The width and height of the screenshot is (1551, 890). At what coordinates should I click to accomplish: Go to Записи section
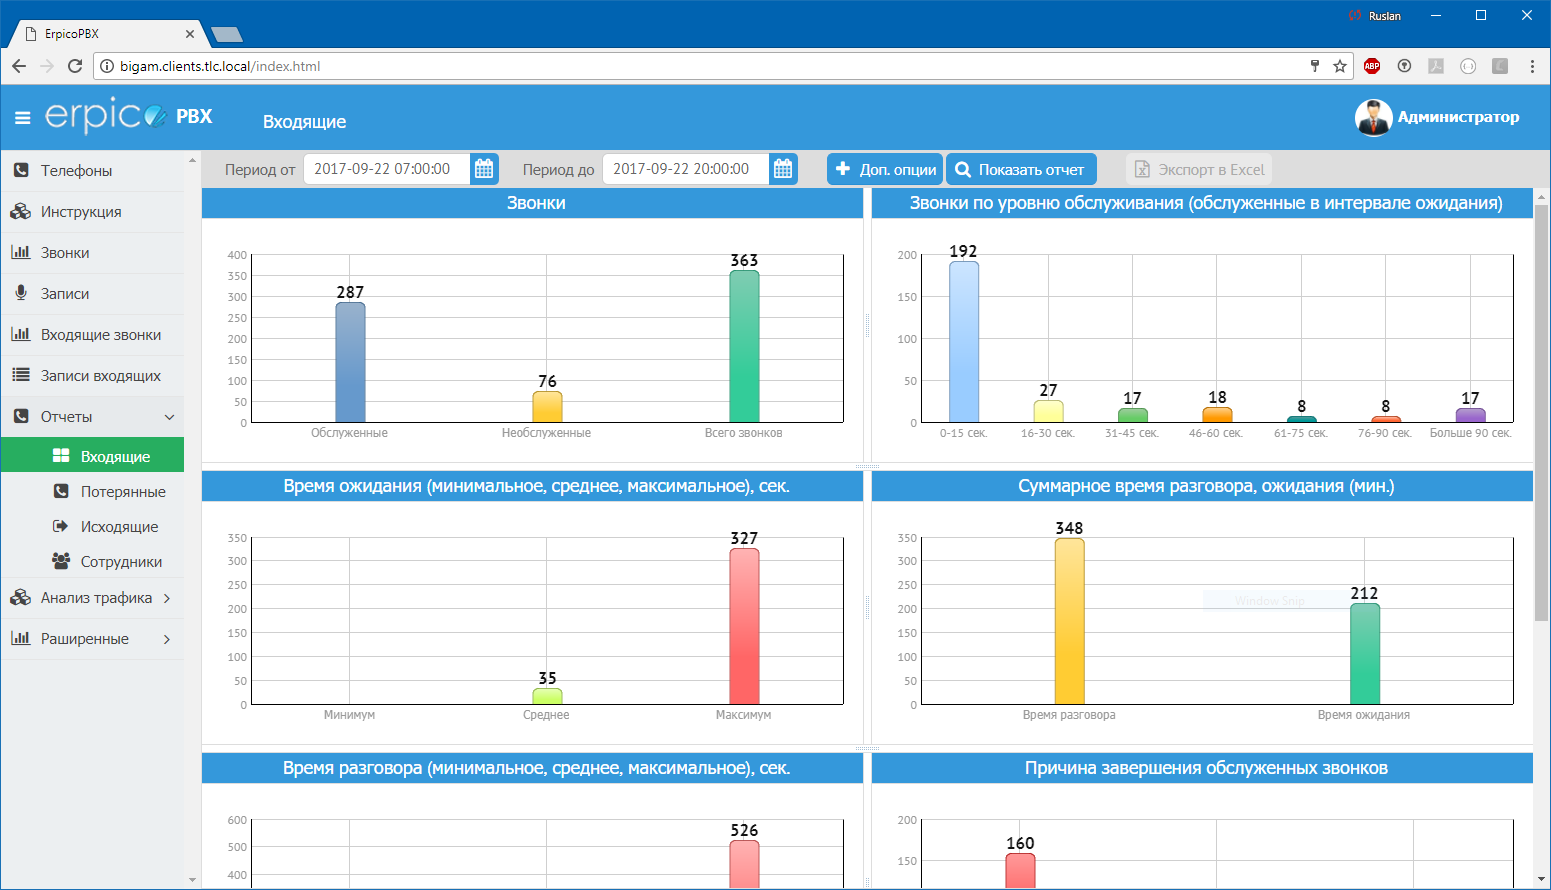(92, 294)
